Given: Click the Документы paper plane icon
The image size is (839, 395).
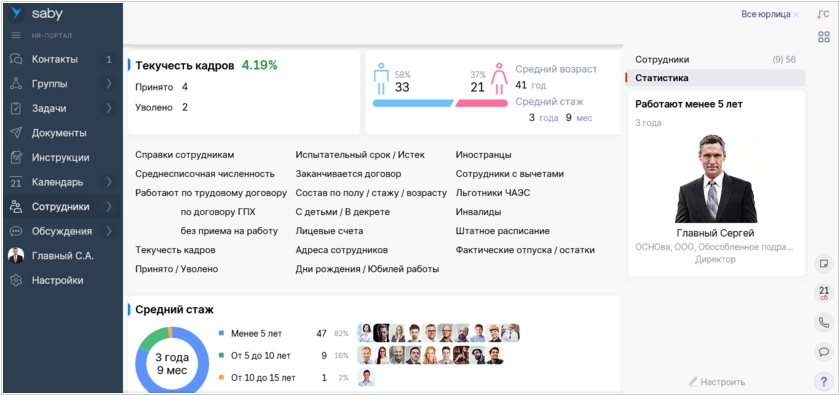Looking at the screenshot, I should click(x=16, y=133).
